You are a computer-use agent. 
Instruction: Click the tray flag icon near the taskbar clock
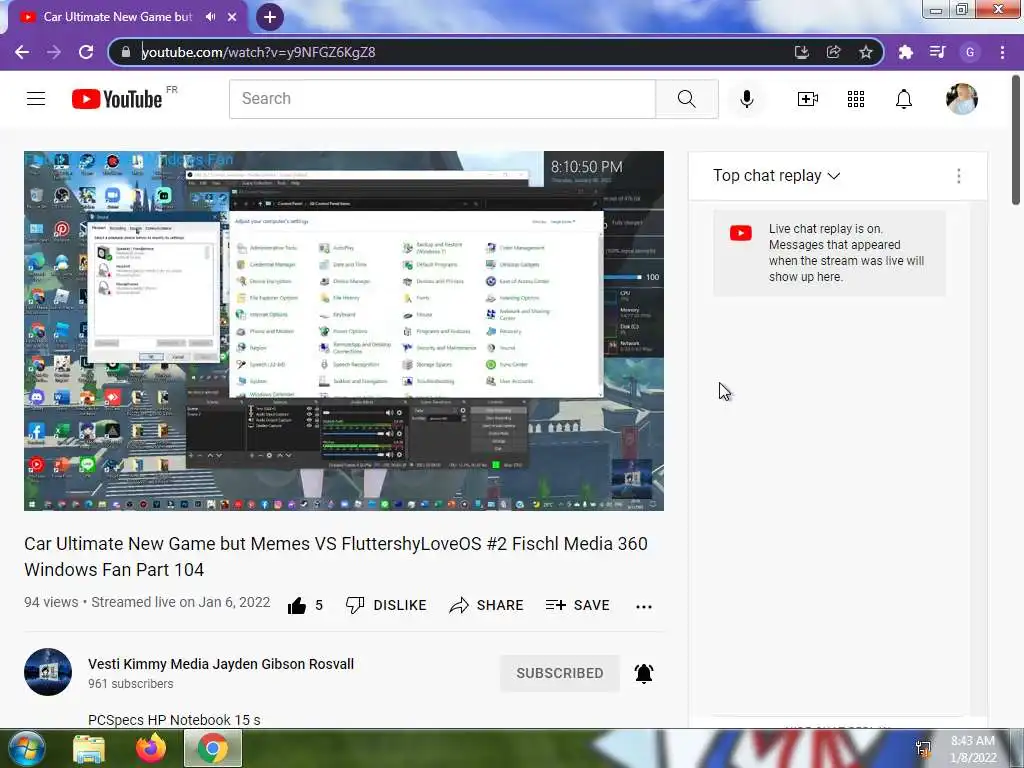923,749
